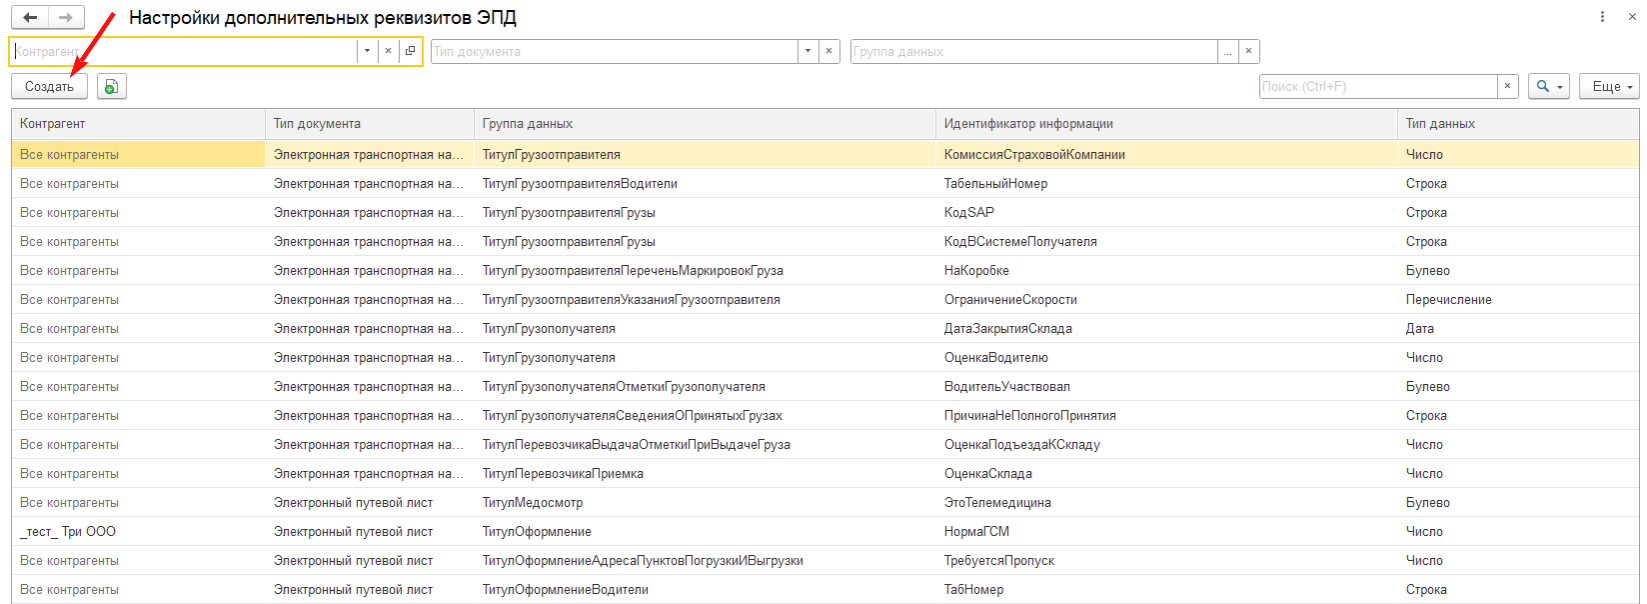Click the ellipsis button in Группа данных
Viewport: 1647px width, 604px height.
pos(1228,51)
